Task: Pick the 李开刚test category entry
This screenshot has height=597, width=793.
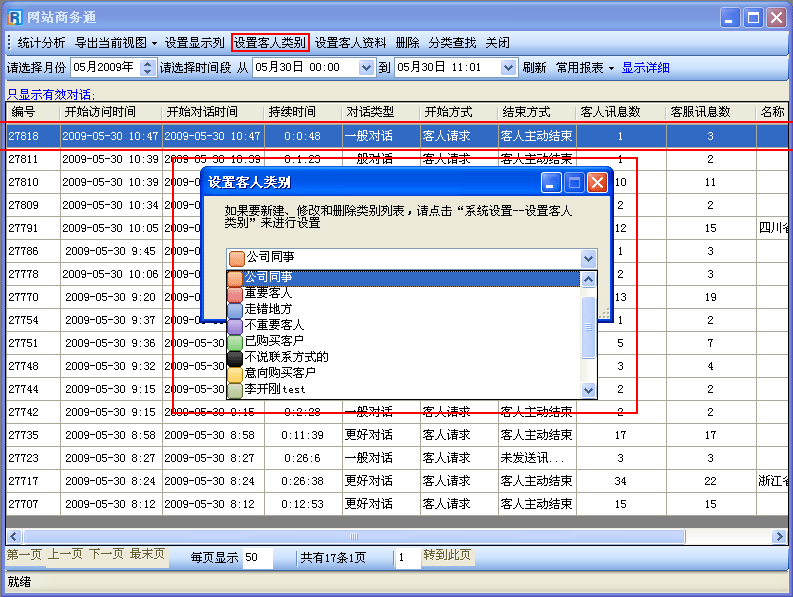Action: point(274,389)
